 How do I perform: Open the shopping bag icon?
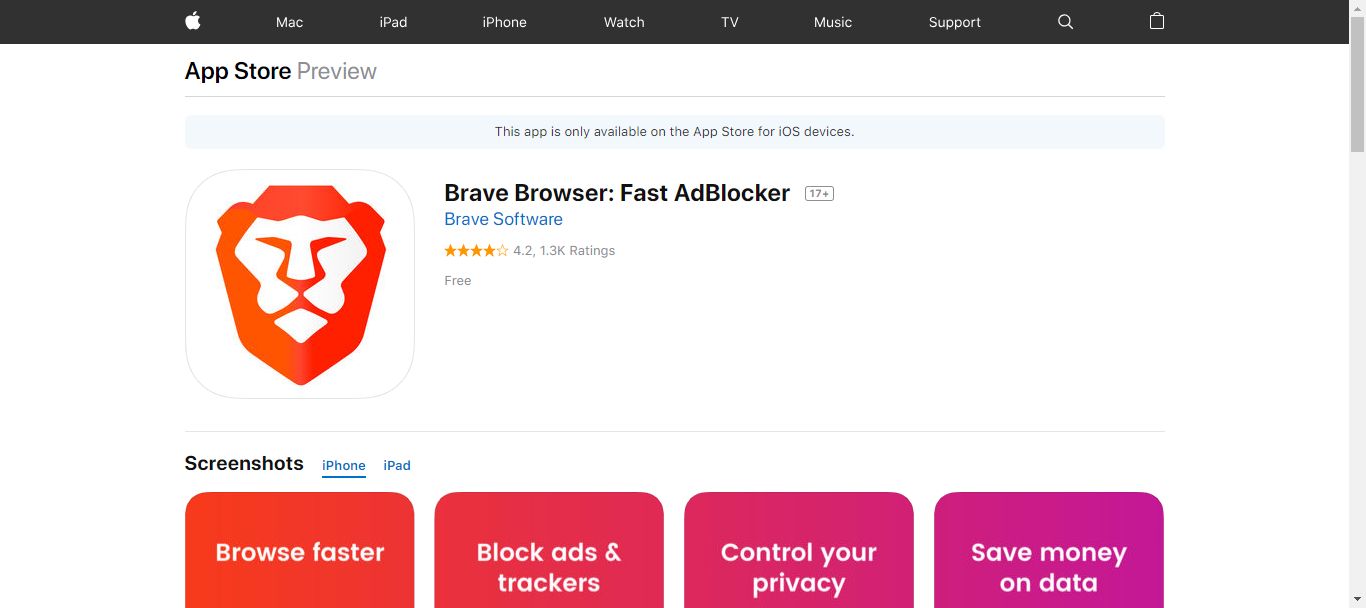pyautogui.click(x=1157, y=21)
